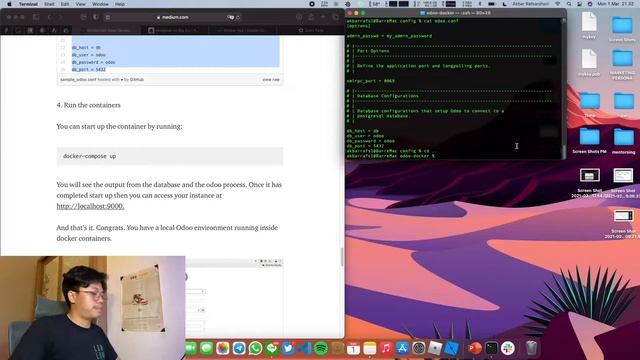Open the Shell menu
The height and width of the screenshot is (360, 640).
coord(49,4)
